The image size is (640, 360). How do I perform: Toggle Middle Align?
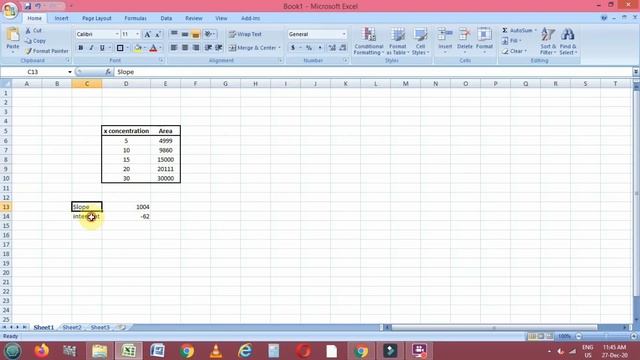pyautogui.click(x=185, y=34)
